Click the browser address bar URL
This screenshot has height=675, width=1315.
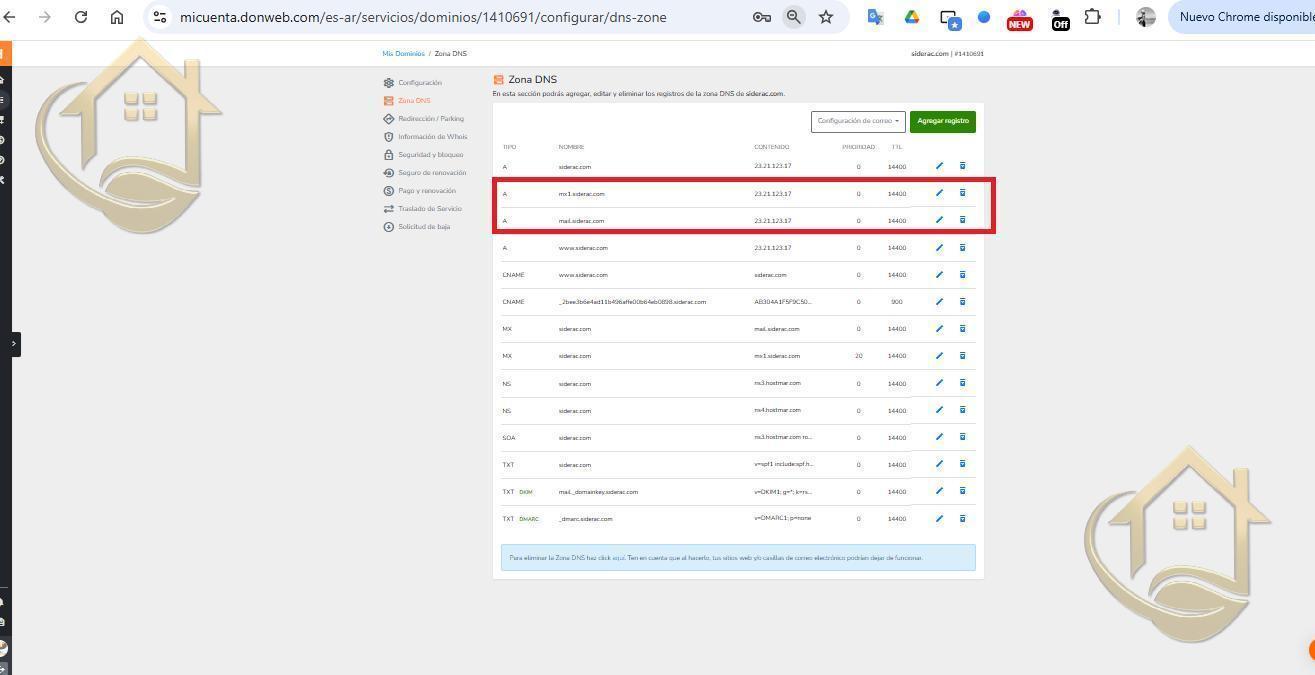pyautogui.click(x=423, y=17)
